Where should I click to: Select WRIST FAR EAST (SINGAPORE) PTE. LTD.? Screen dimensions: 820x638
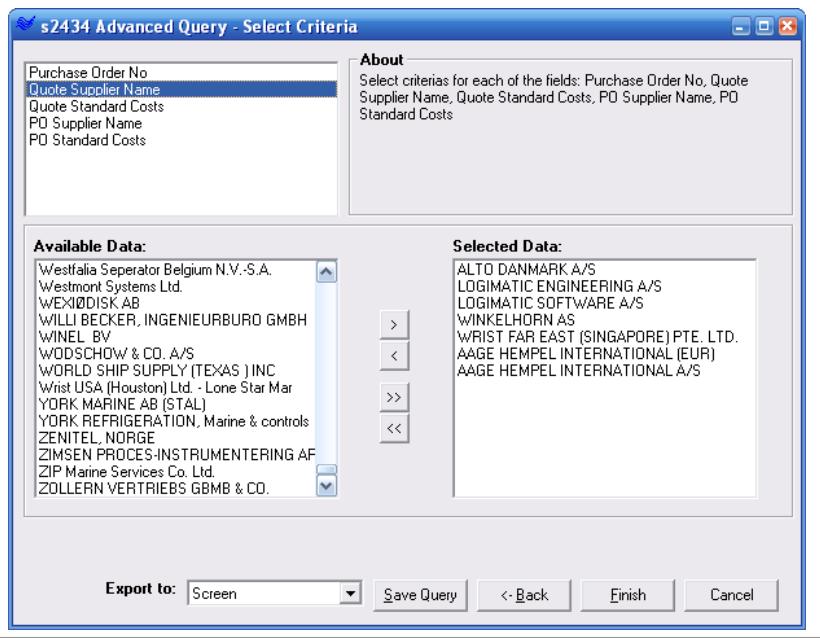(x=605, y=337)
